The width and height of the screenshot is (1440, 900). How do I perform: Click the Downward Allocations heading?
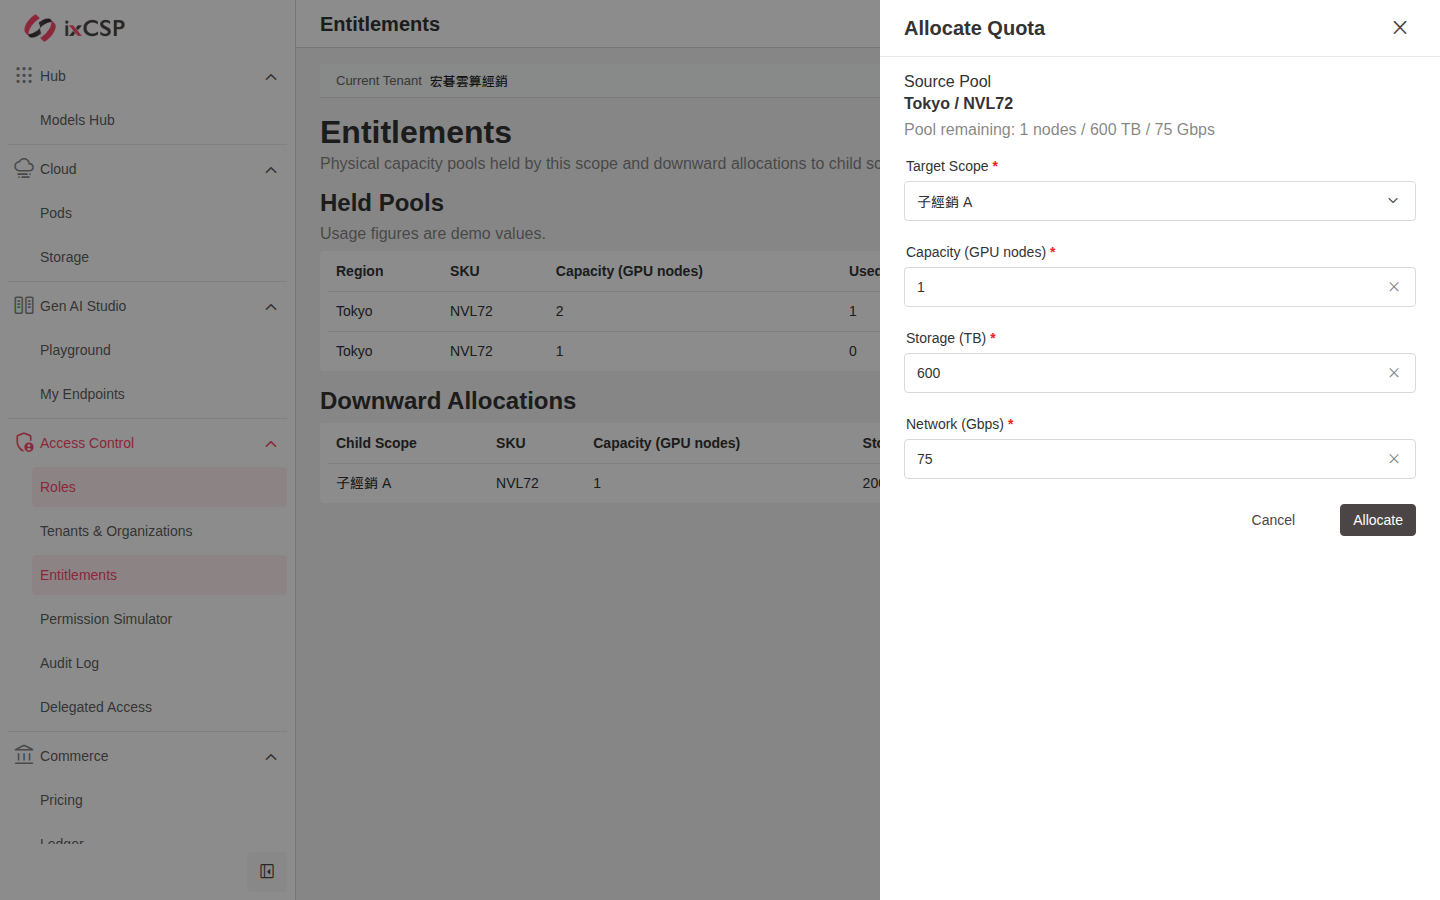point(448,401)
